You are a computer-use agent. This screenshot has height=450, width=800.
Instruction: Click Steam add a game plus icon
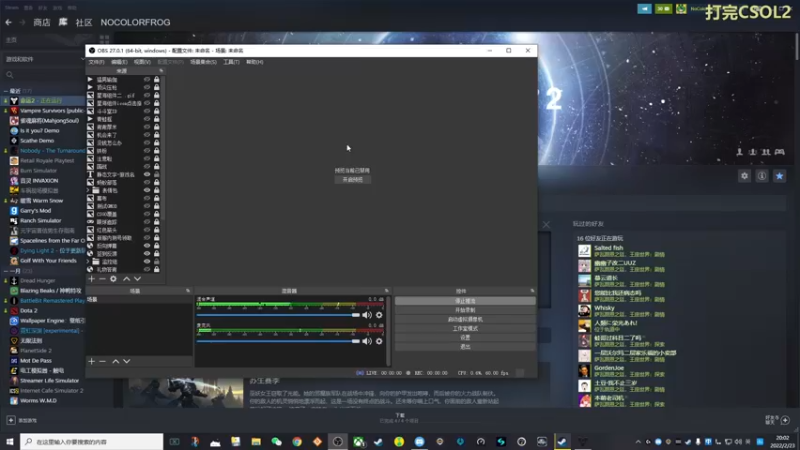click(11, 420)
